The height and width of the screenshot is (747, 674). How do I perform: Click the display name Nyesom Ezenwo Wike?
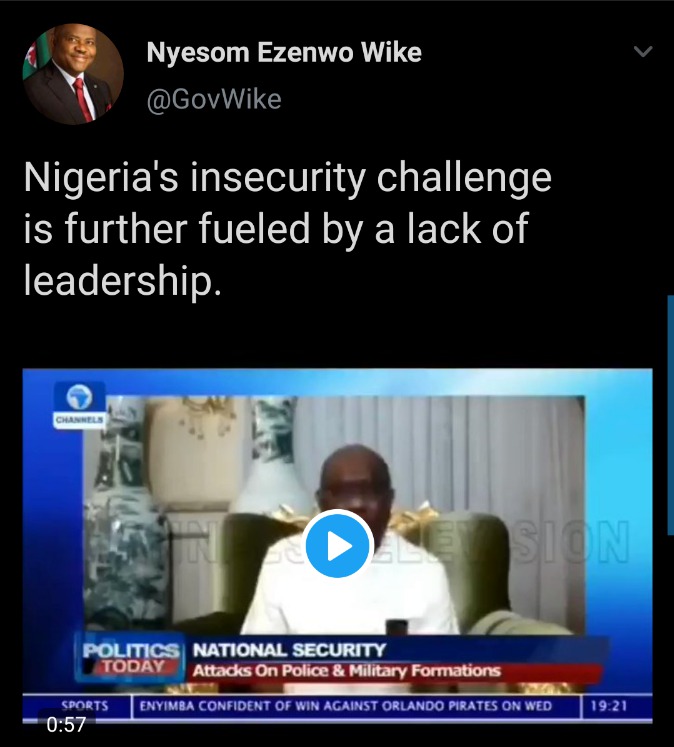click(284, 52)
